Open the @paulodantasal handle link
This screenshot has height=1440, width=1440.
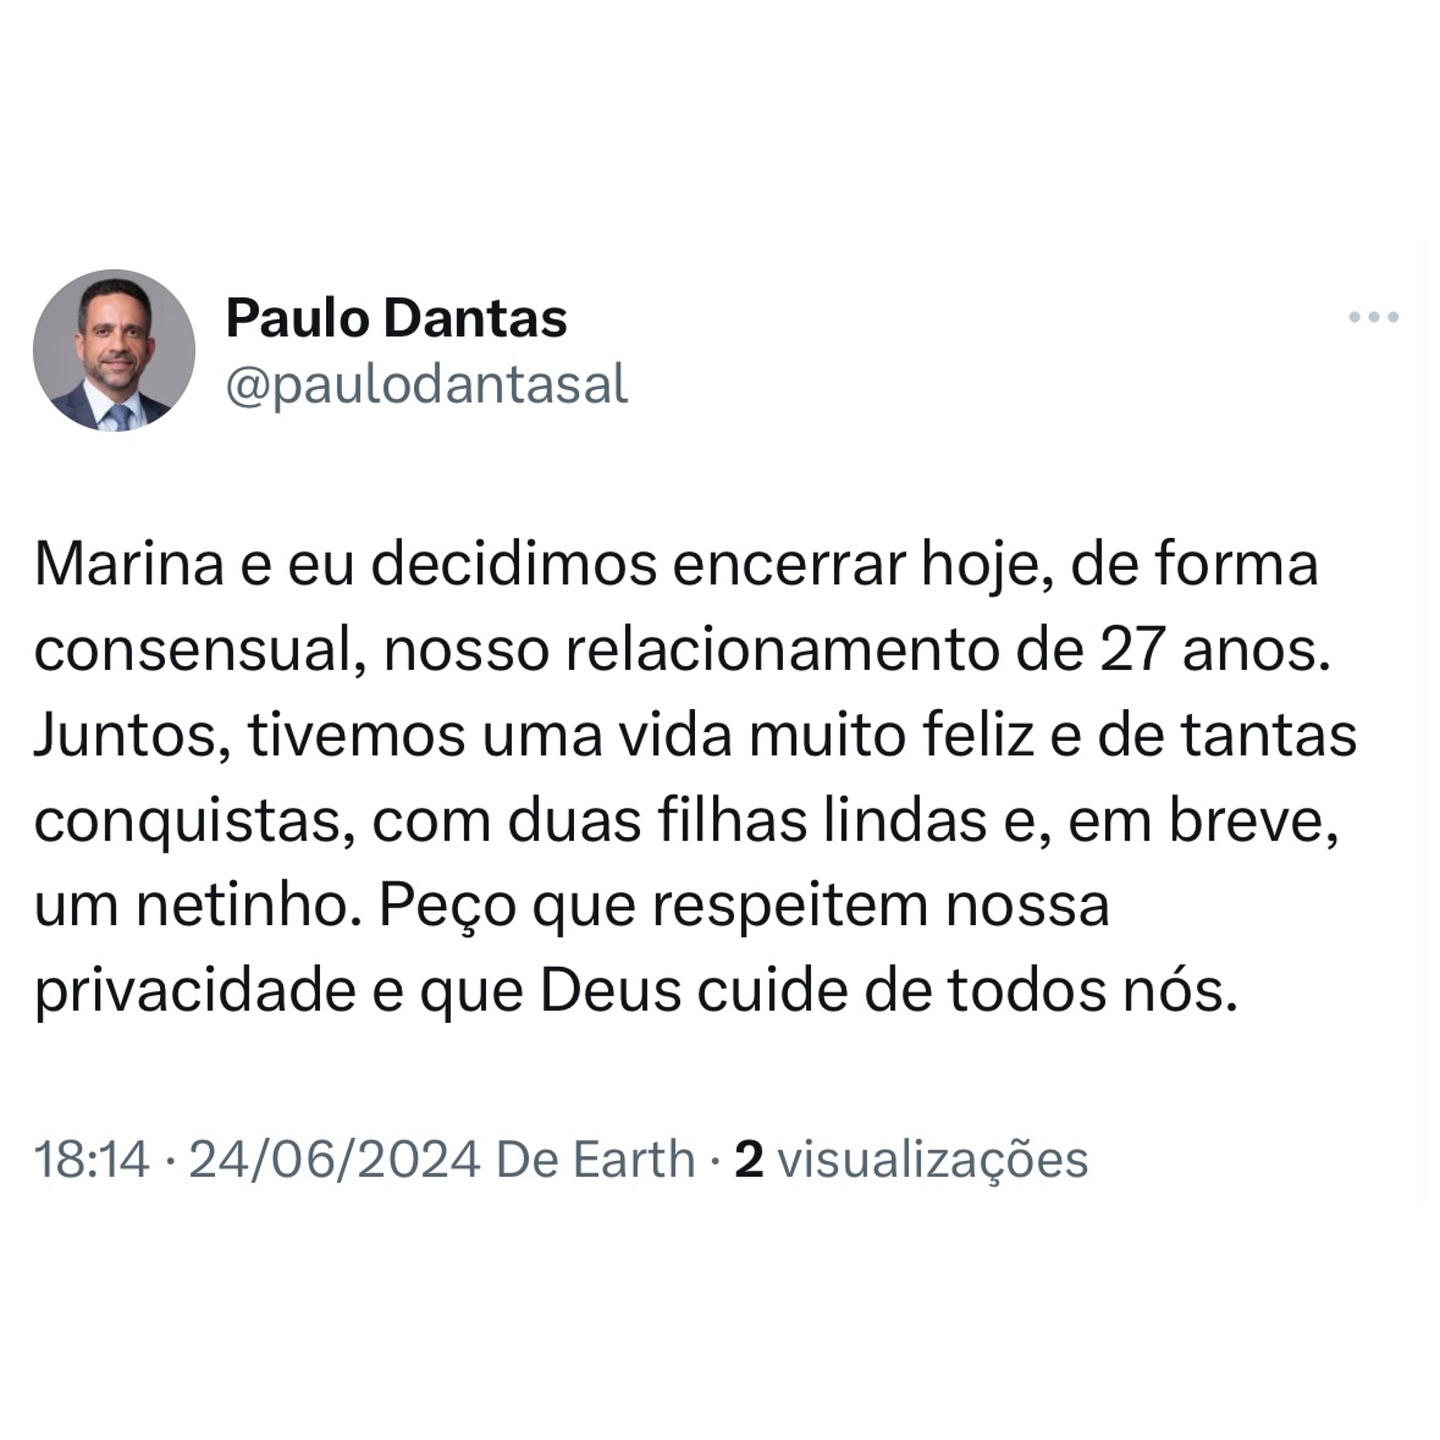(427, 385)
